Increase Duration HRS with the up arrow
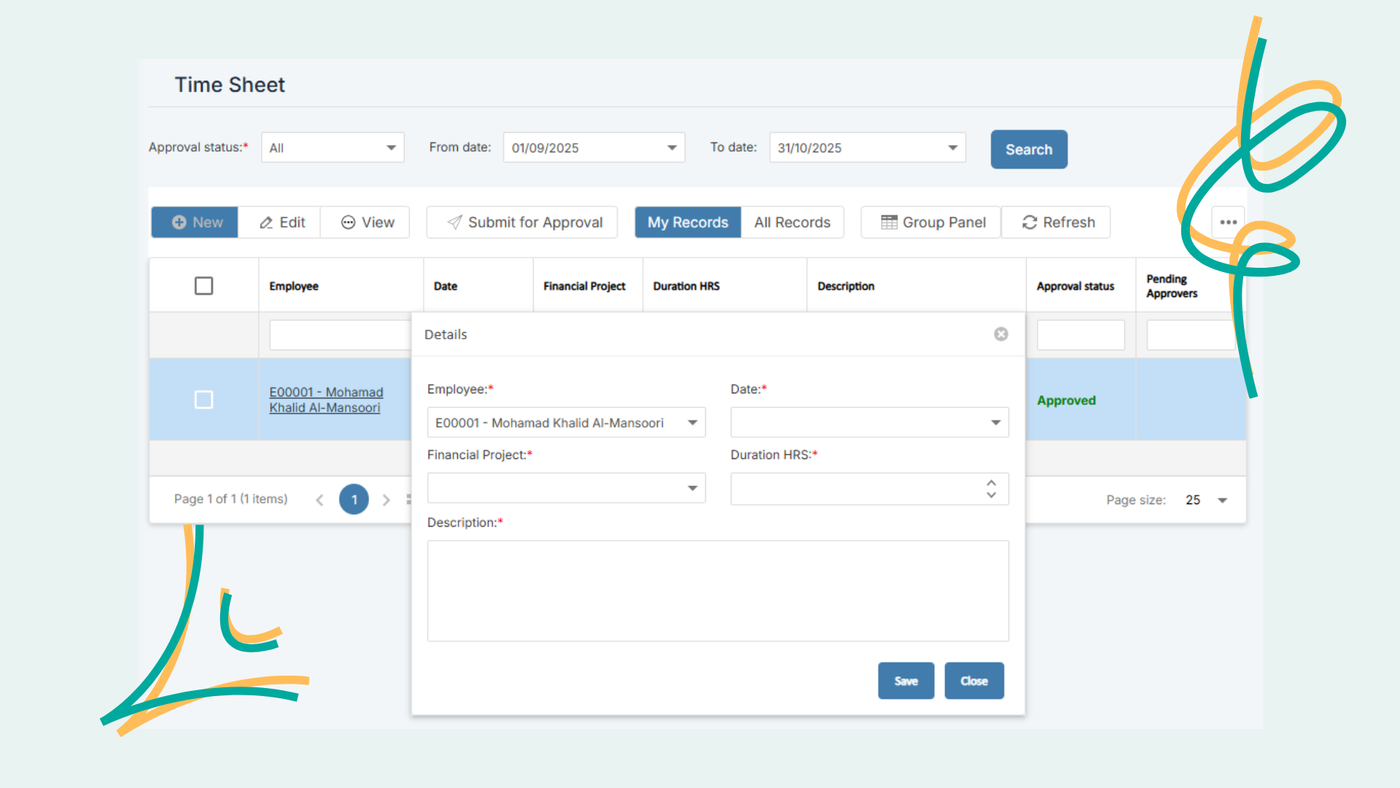1400x788 pixels. pos(991,482)
